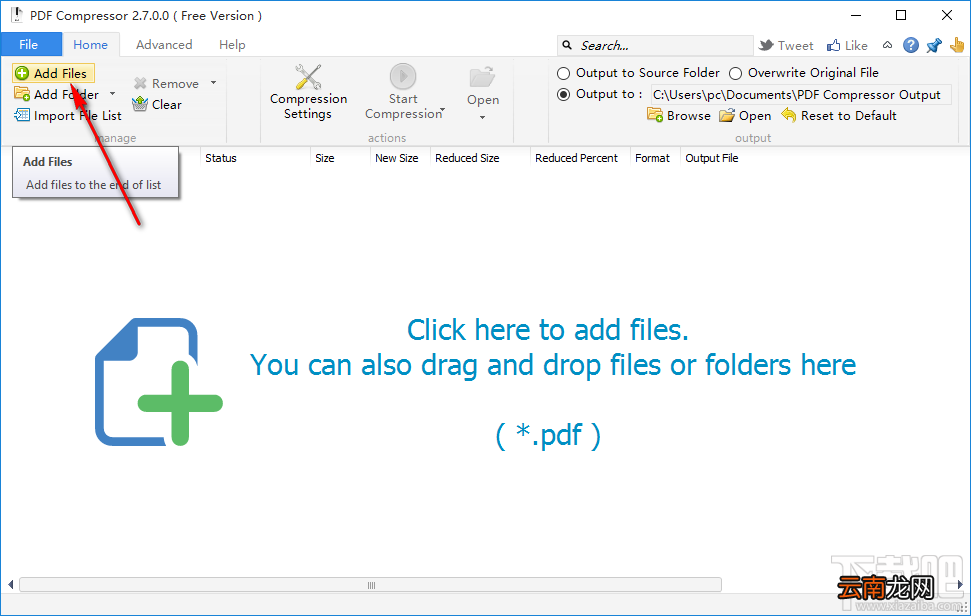Open the File menu tab
This screenshot has height=616, width=971.
31,45
